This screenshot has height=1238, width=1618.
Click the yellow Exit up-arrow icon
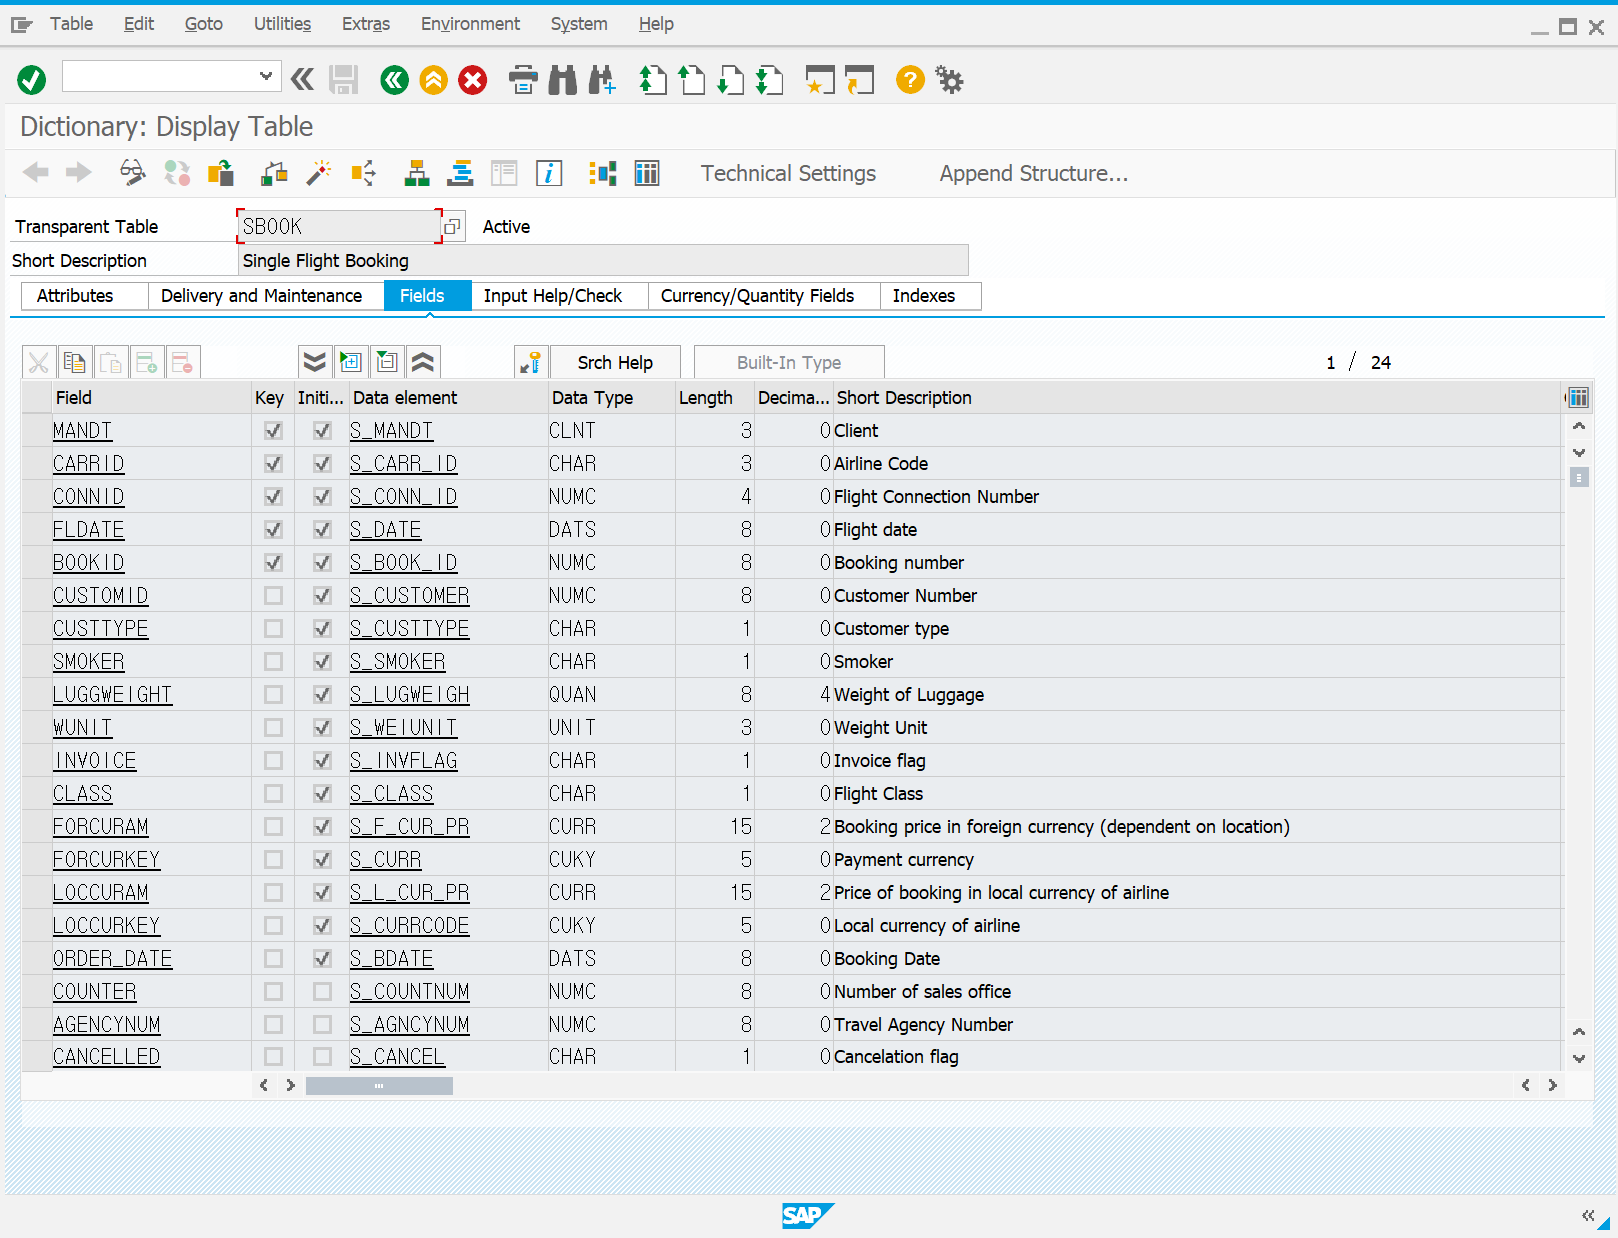pyautogui.click(x=434, y=79)
